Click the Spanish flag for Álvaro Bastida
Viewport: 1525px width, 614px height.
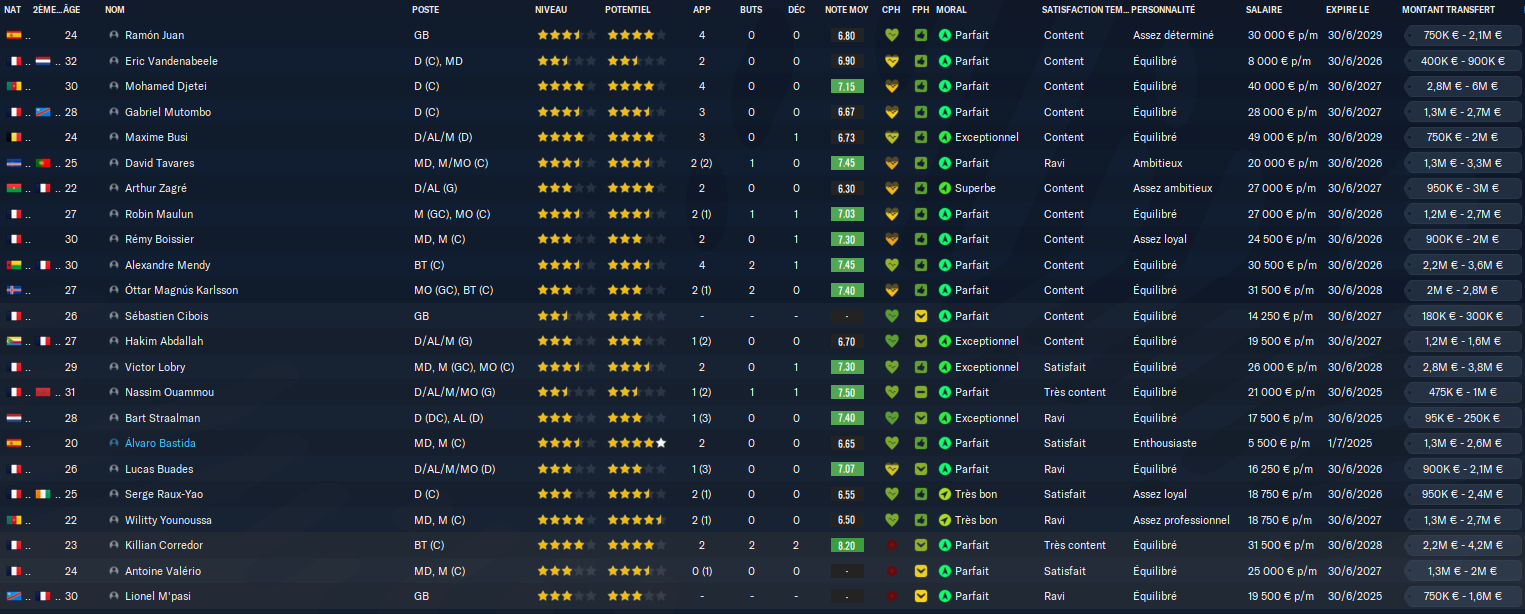[x=14, y=443]
